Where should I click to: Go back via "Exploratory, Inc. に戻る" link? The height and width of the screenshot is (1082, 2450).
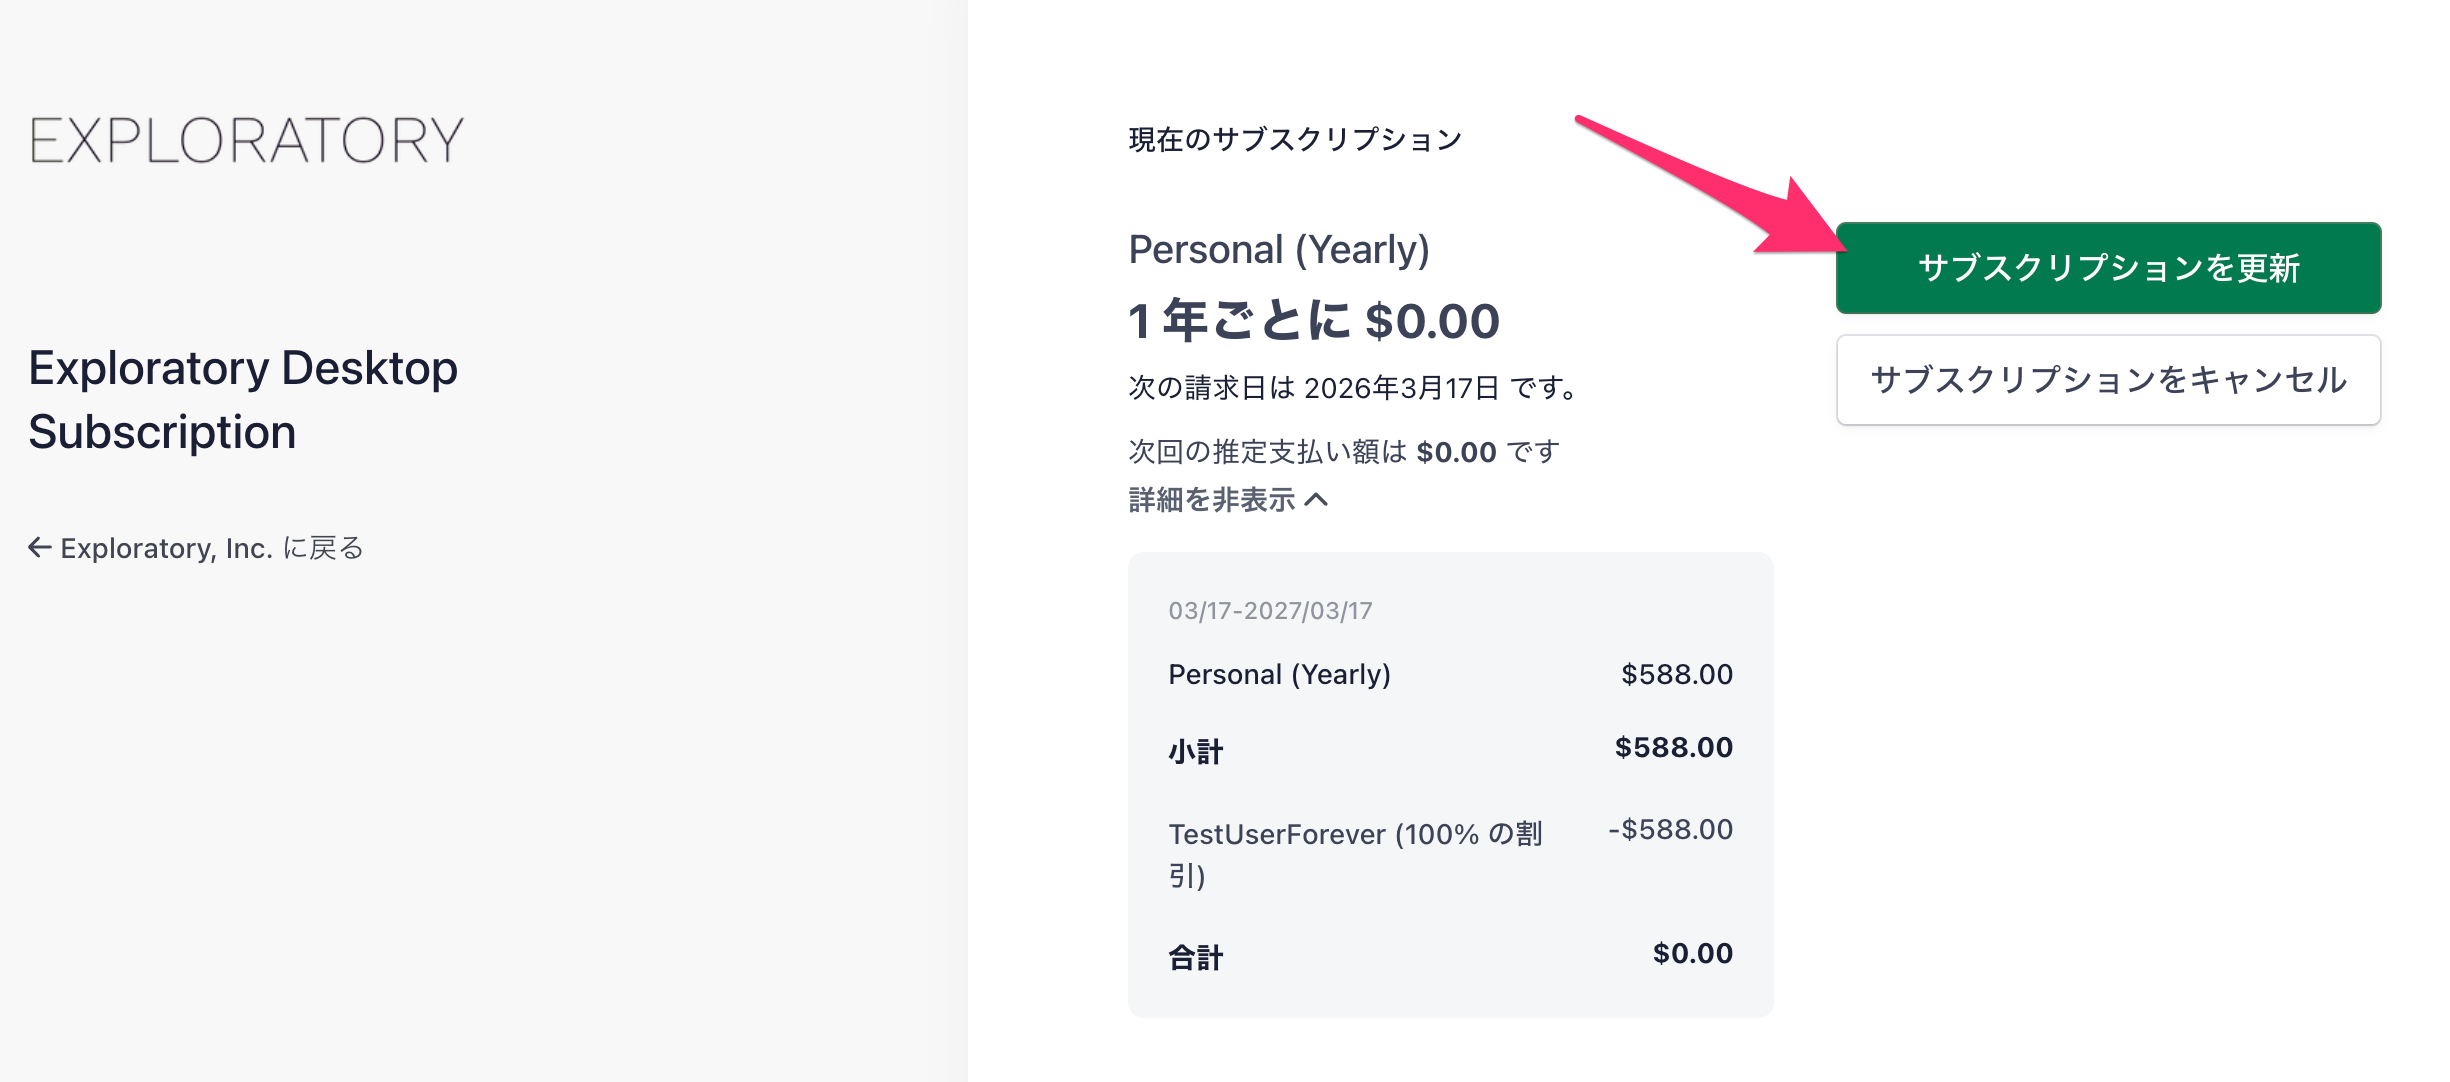pyautogui.click(x=211, y=548)
